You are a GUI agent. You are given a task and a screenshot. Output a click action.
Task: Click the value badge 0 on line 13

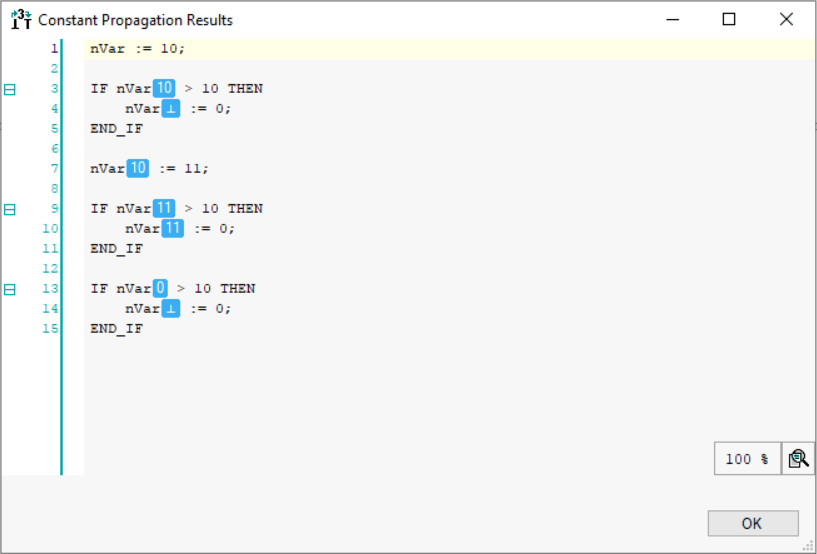[x=160, y=288]
